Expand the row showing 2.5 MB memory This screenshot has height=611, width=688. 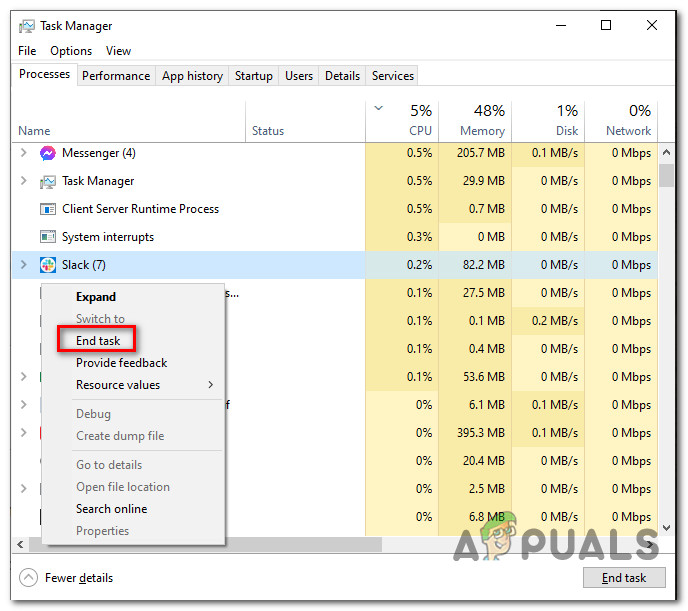[24, 488]
